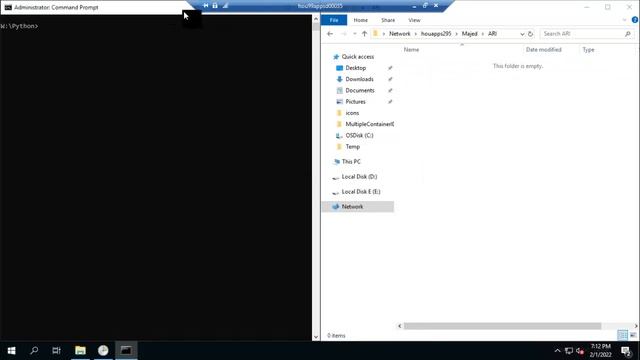Open File Explorer from the taskbar
The image size is (640, 360).
click(80, 350)
